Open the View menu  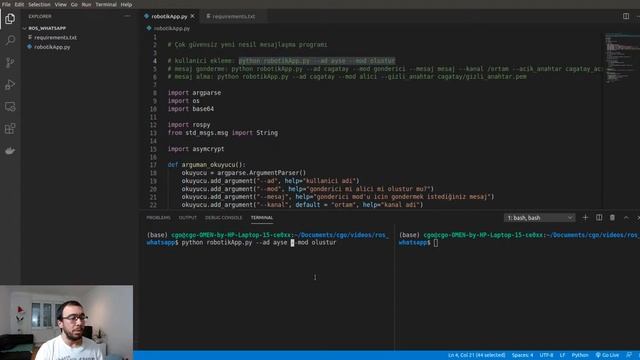60,4
